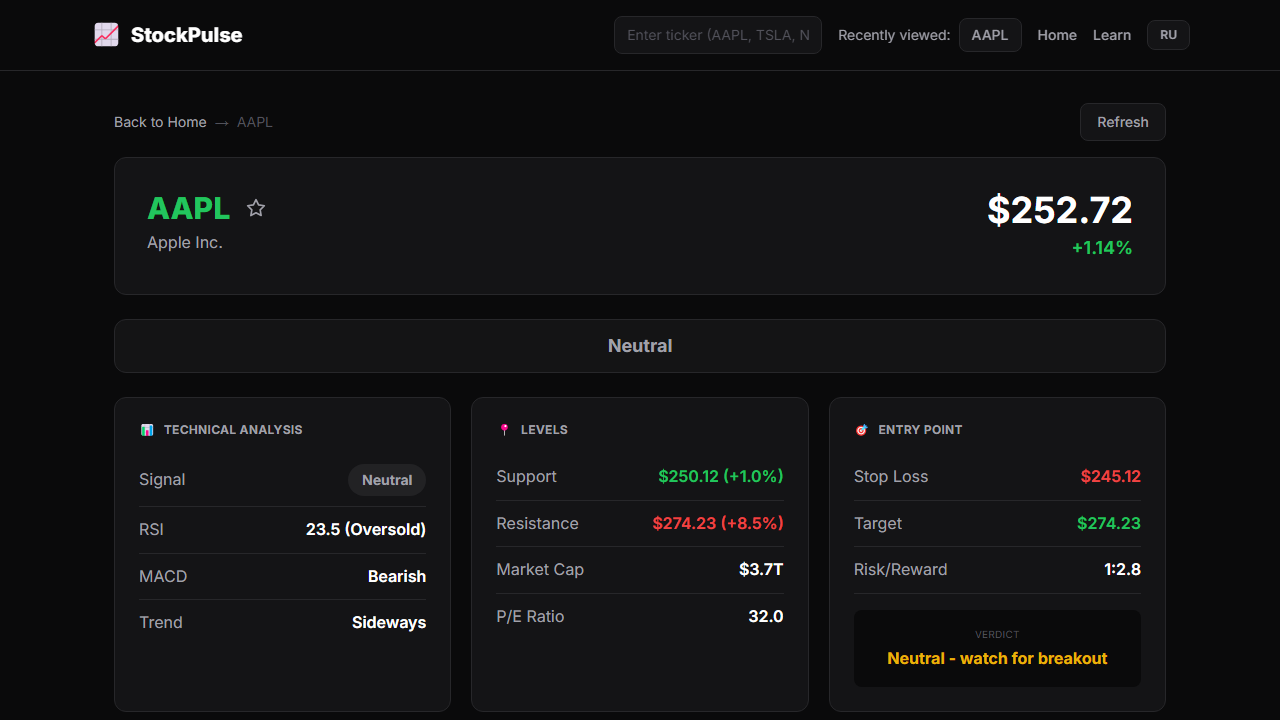Click the TECHNICAL ANALYSIS card heading
The width and height of the screenshot is (1280, 720).
click(233, 430)
